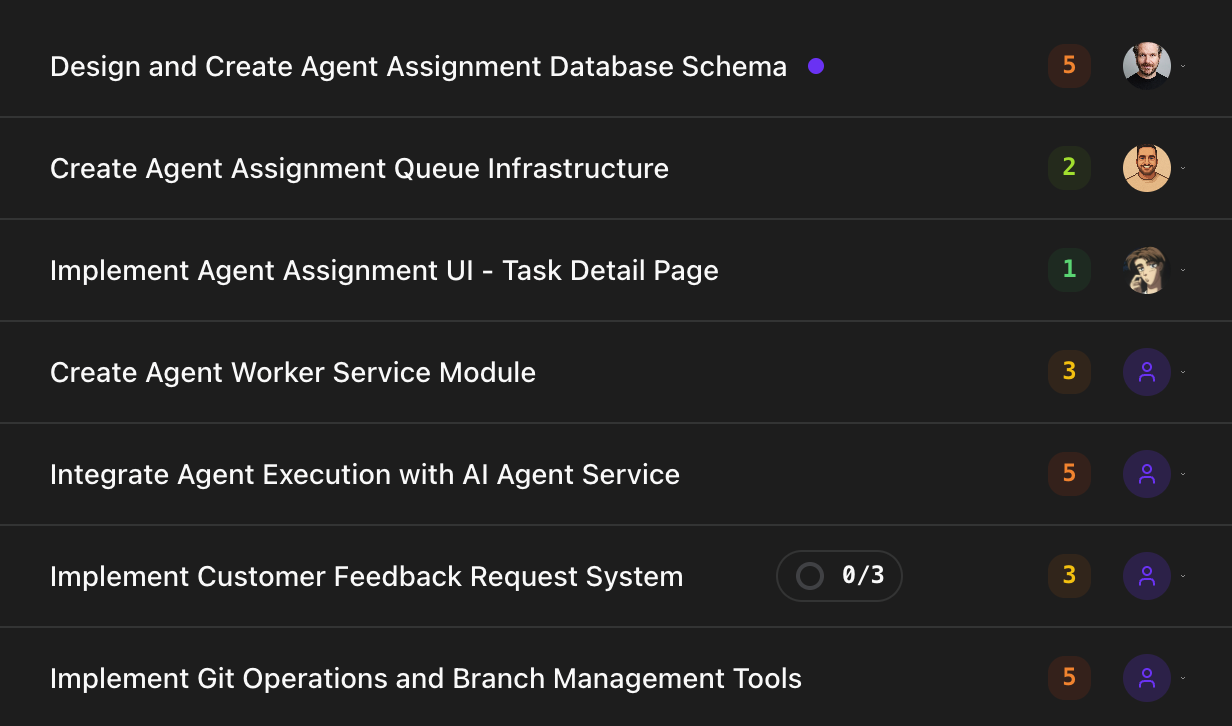This screenshot has width=1232, height=726.
Task: Toggle the 0/3 subtask progress circle
Action: coord(810,576)
